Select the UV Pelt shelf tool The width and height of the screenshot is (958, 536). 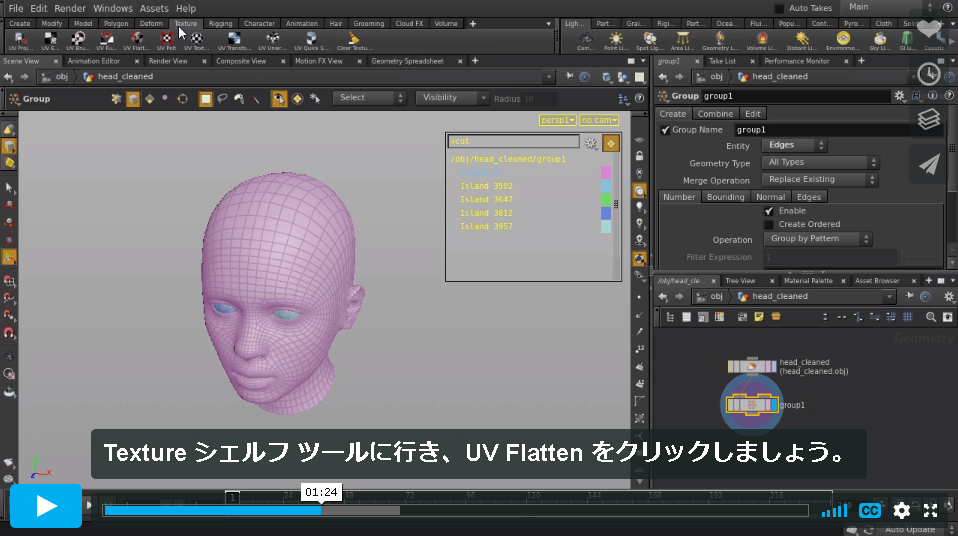coord(166,41)
